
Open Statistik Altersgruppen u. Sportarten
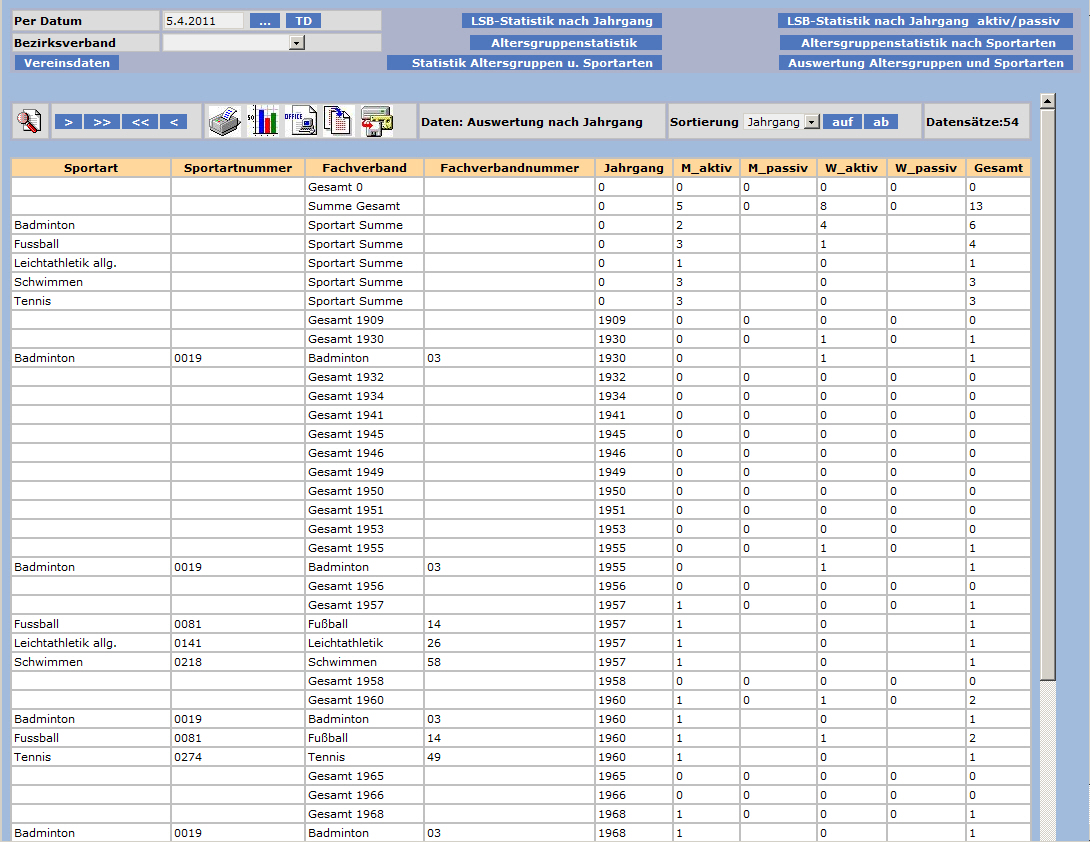525,63
